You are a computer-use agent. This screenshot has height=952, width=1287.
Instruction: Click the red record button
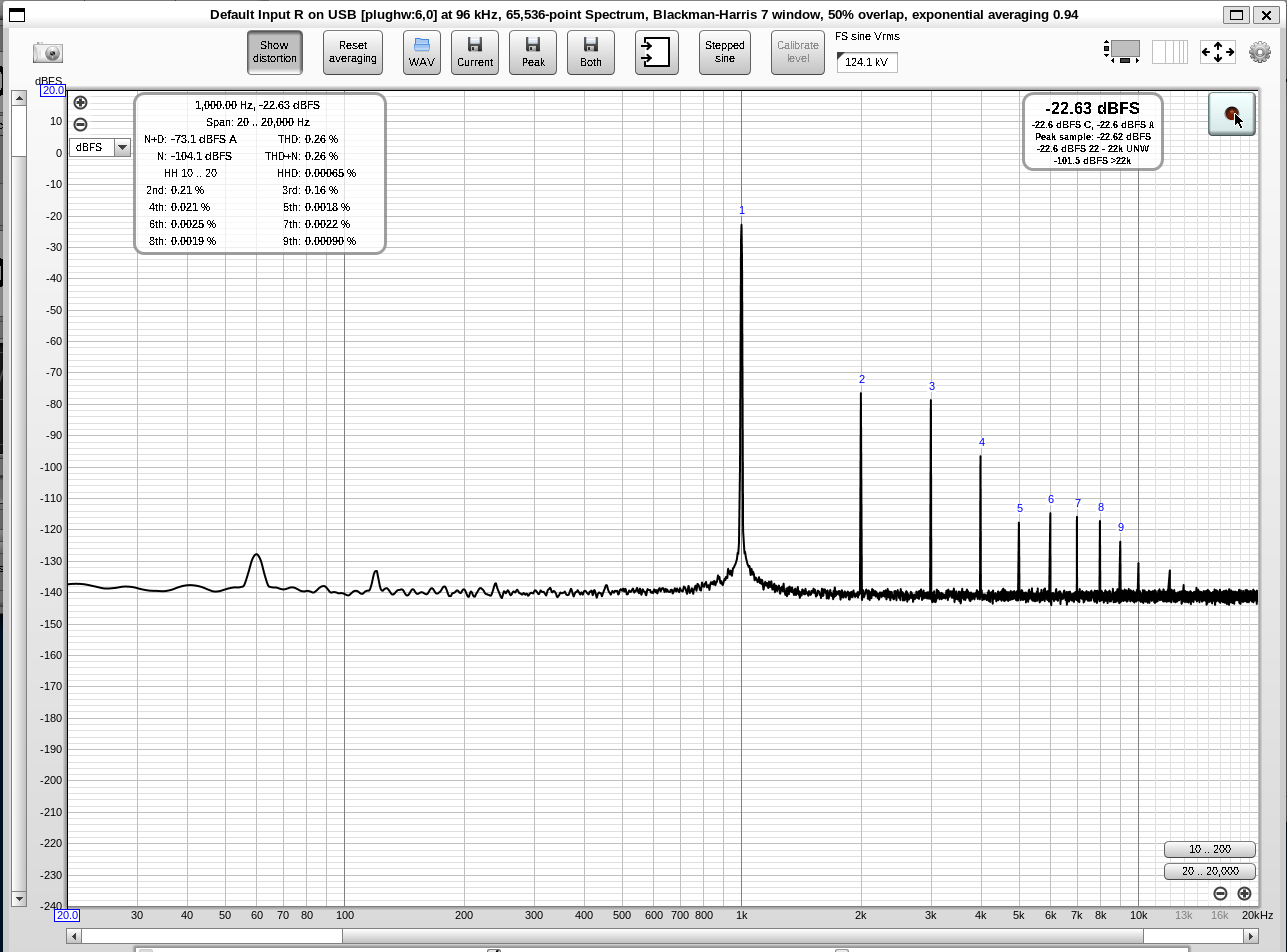[x=1231, y=113]
